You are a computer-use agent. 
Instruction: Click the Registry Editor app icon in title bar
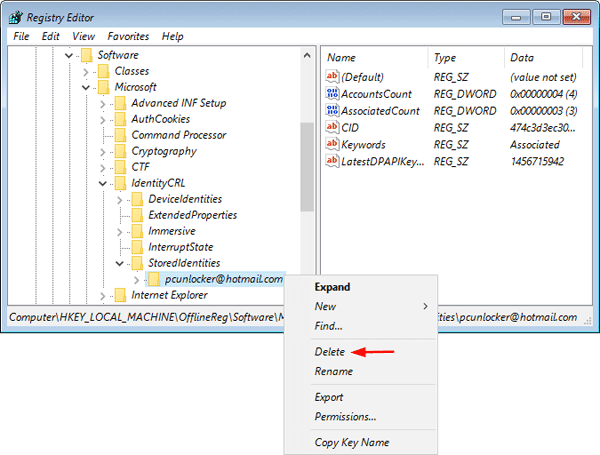click(x=17, y=17)
